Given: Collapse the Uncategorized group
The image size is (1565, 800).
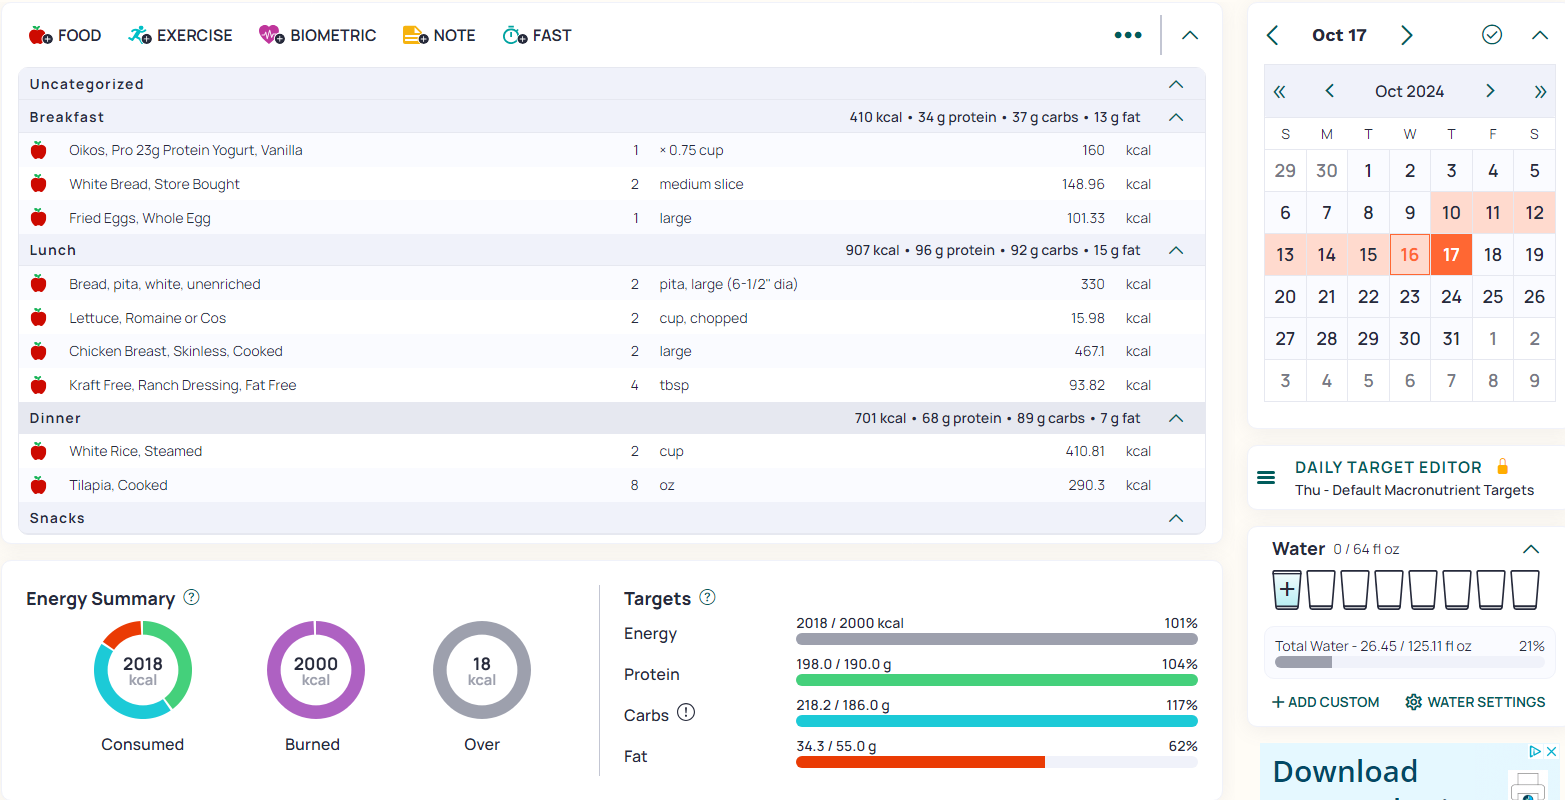Looking at the screenshot, I should 1176,84.
